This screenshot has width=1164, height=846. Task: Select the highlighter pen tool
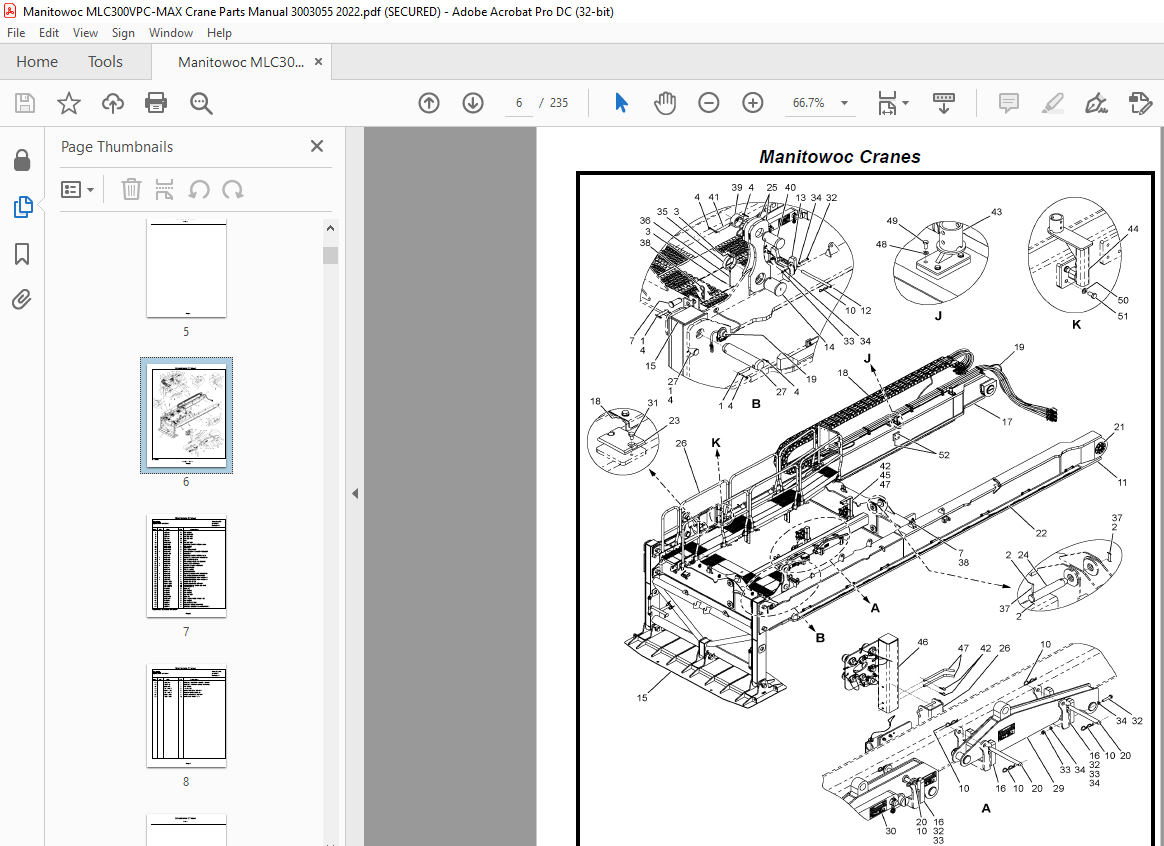(x=1053, y=103)
